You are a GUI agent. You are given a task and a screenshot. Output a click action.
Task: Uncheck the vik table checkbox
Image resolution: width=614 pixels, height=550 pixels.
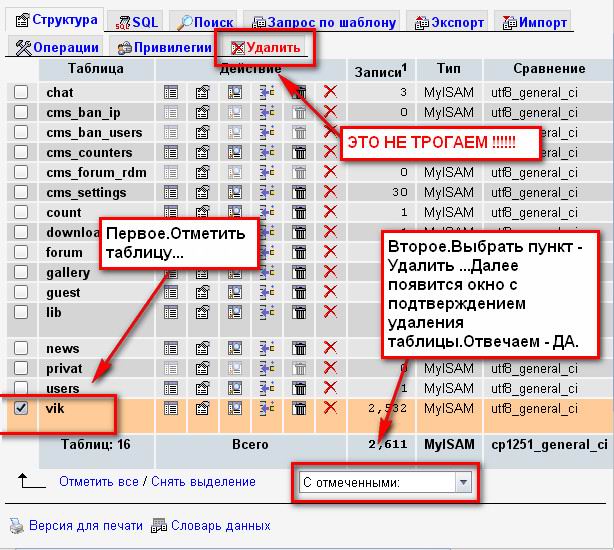(21, 408)
